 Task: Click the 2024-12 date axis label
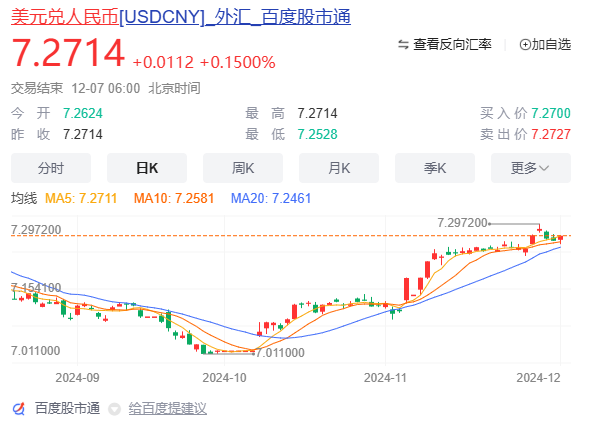pyautogui.click(x=538, y=378)
